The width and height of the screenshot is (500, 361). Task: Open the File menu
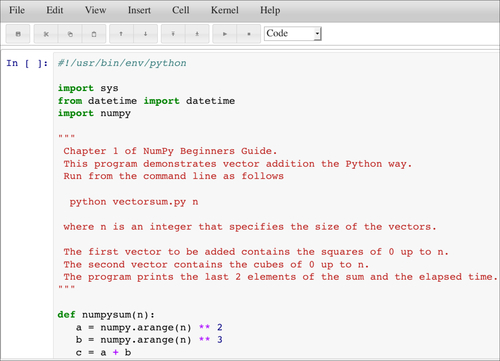17,10
